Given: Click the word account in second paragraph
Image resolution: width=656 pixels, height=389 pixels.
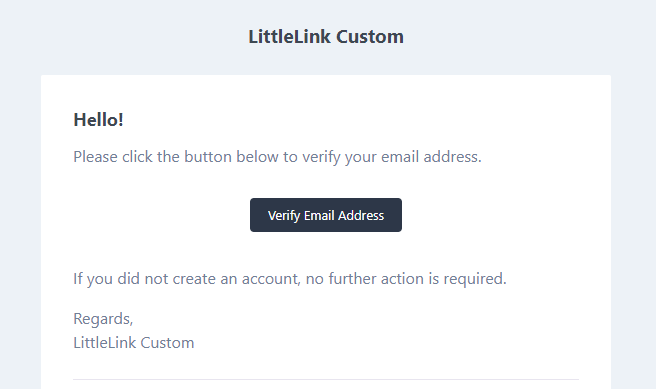Looking at the screenshot, I should 271,279.
